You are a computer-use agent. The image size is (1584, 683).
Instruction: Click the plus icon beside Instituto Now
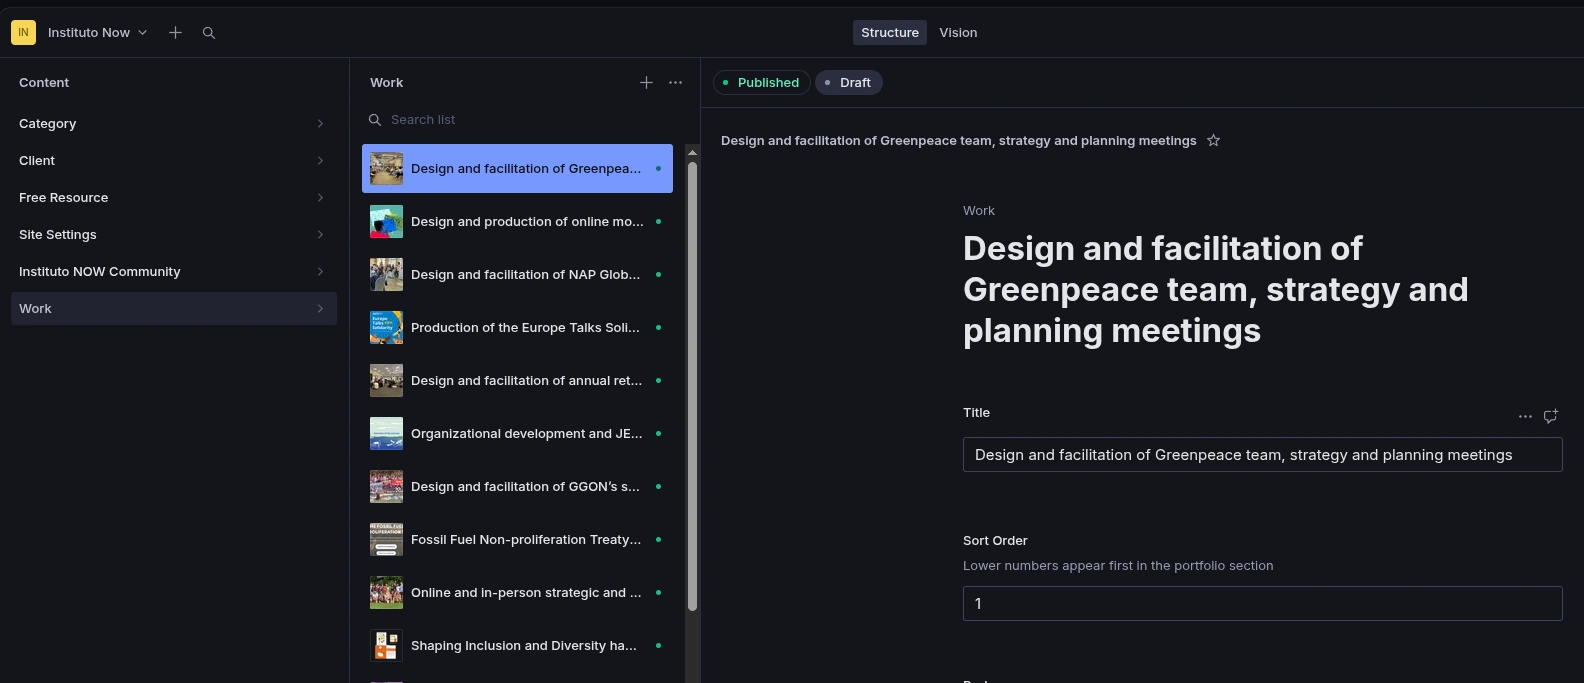point(175,33)
